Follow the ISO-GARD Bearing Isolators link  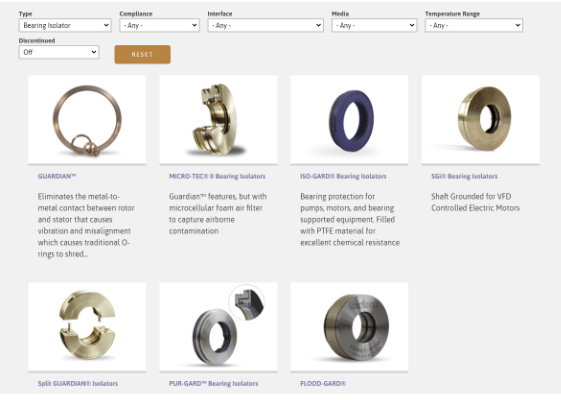[x=343, y=176]
